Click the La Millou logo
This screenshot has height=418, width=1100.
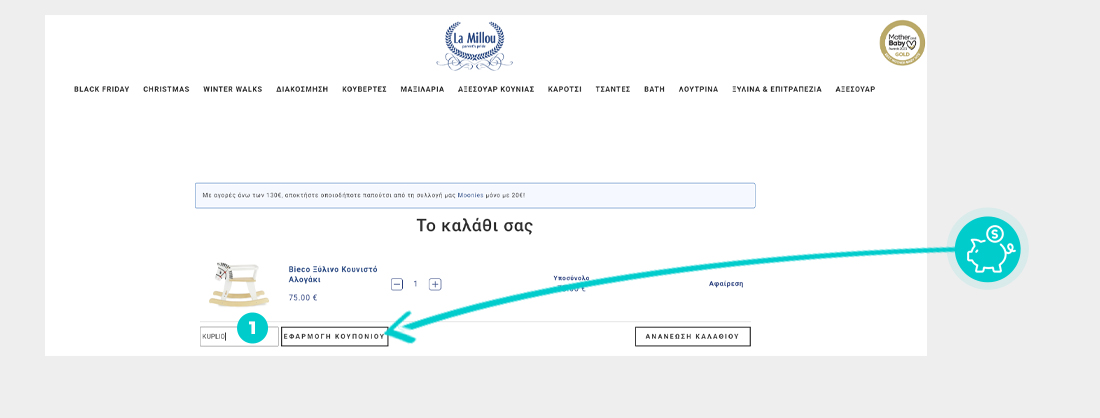click(x=475, y=46)
